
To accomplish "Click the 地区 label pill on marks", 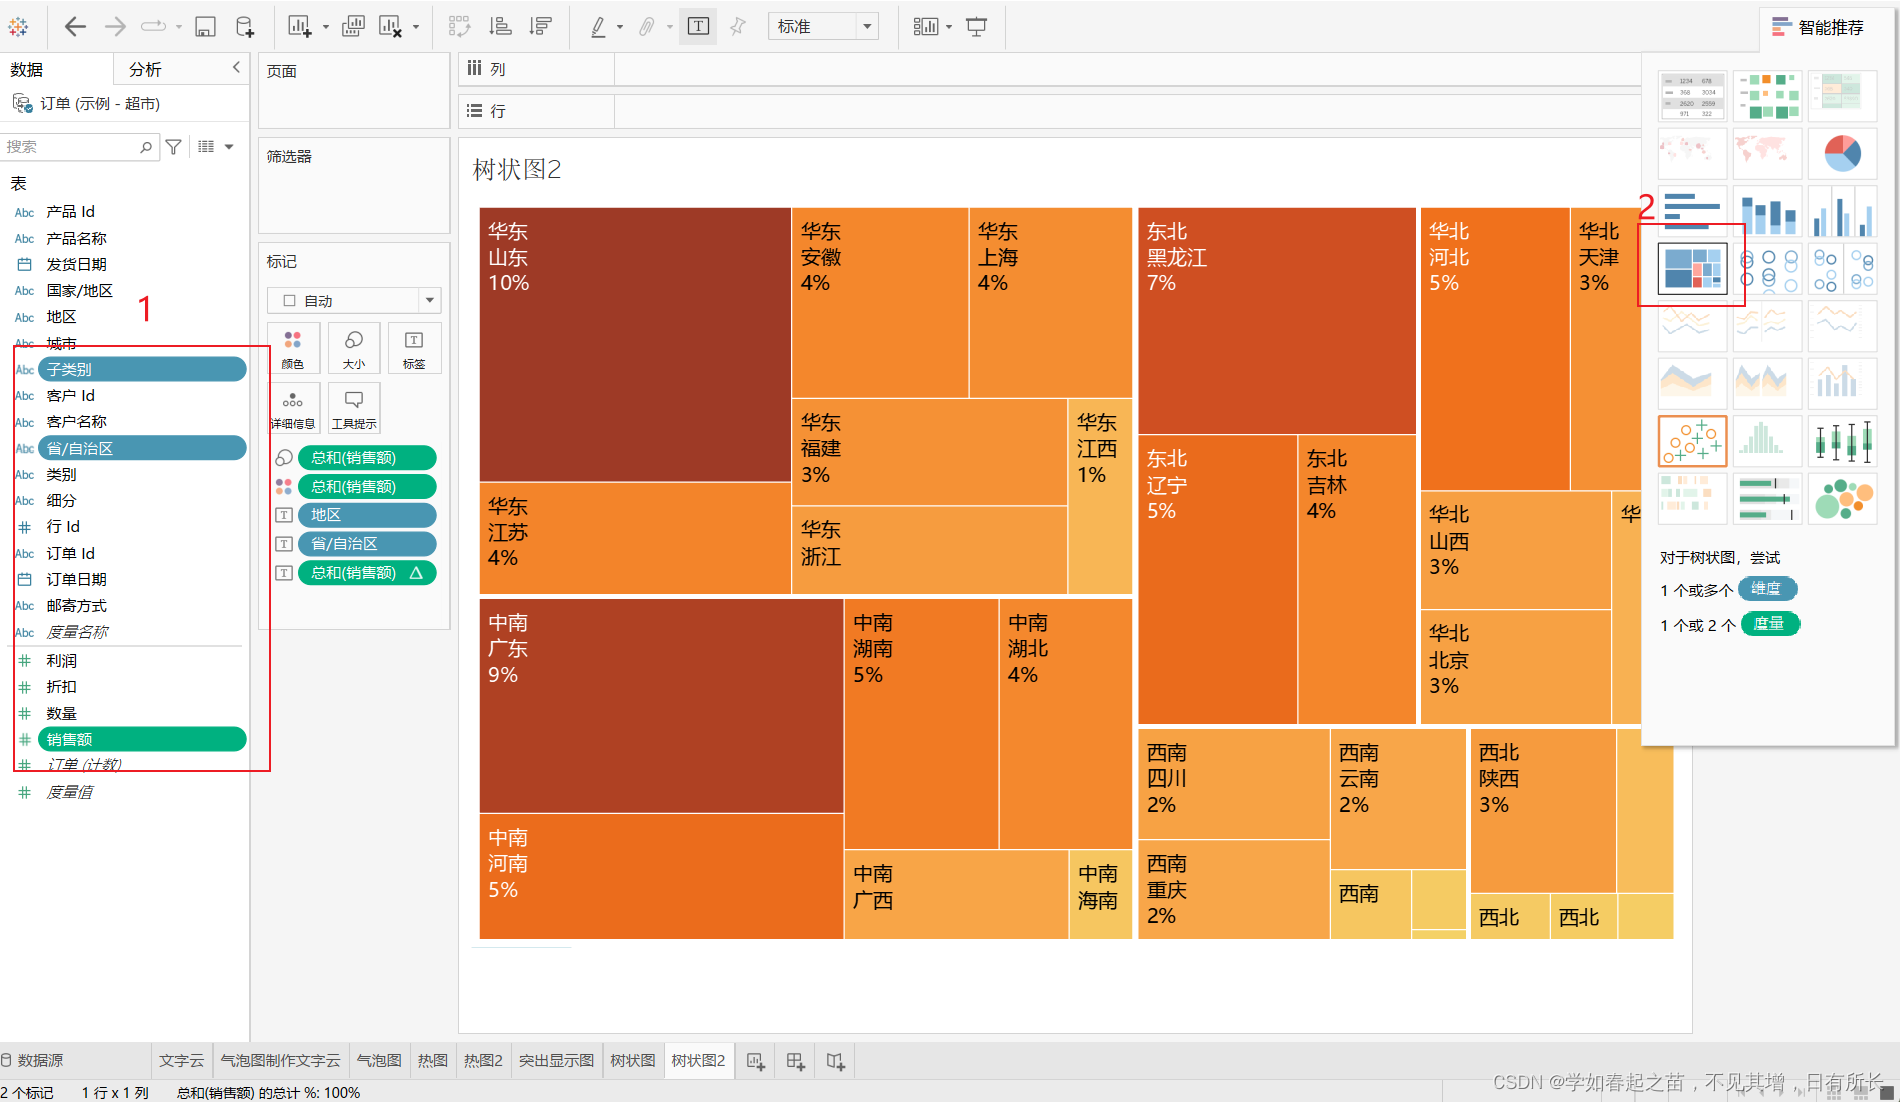I will pos(367,515).
